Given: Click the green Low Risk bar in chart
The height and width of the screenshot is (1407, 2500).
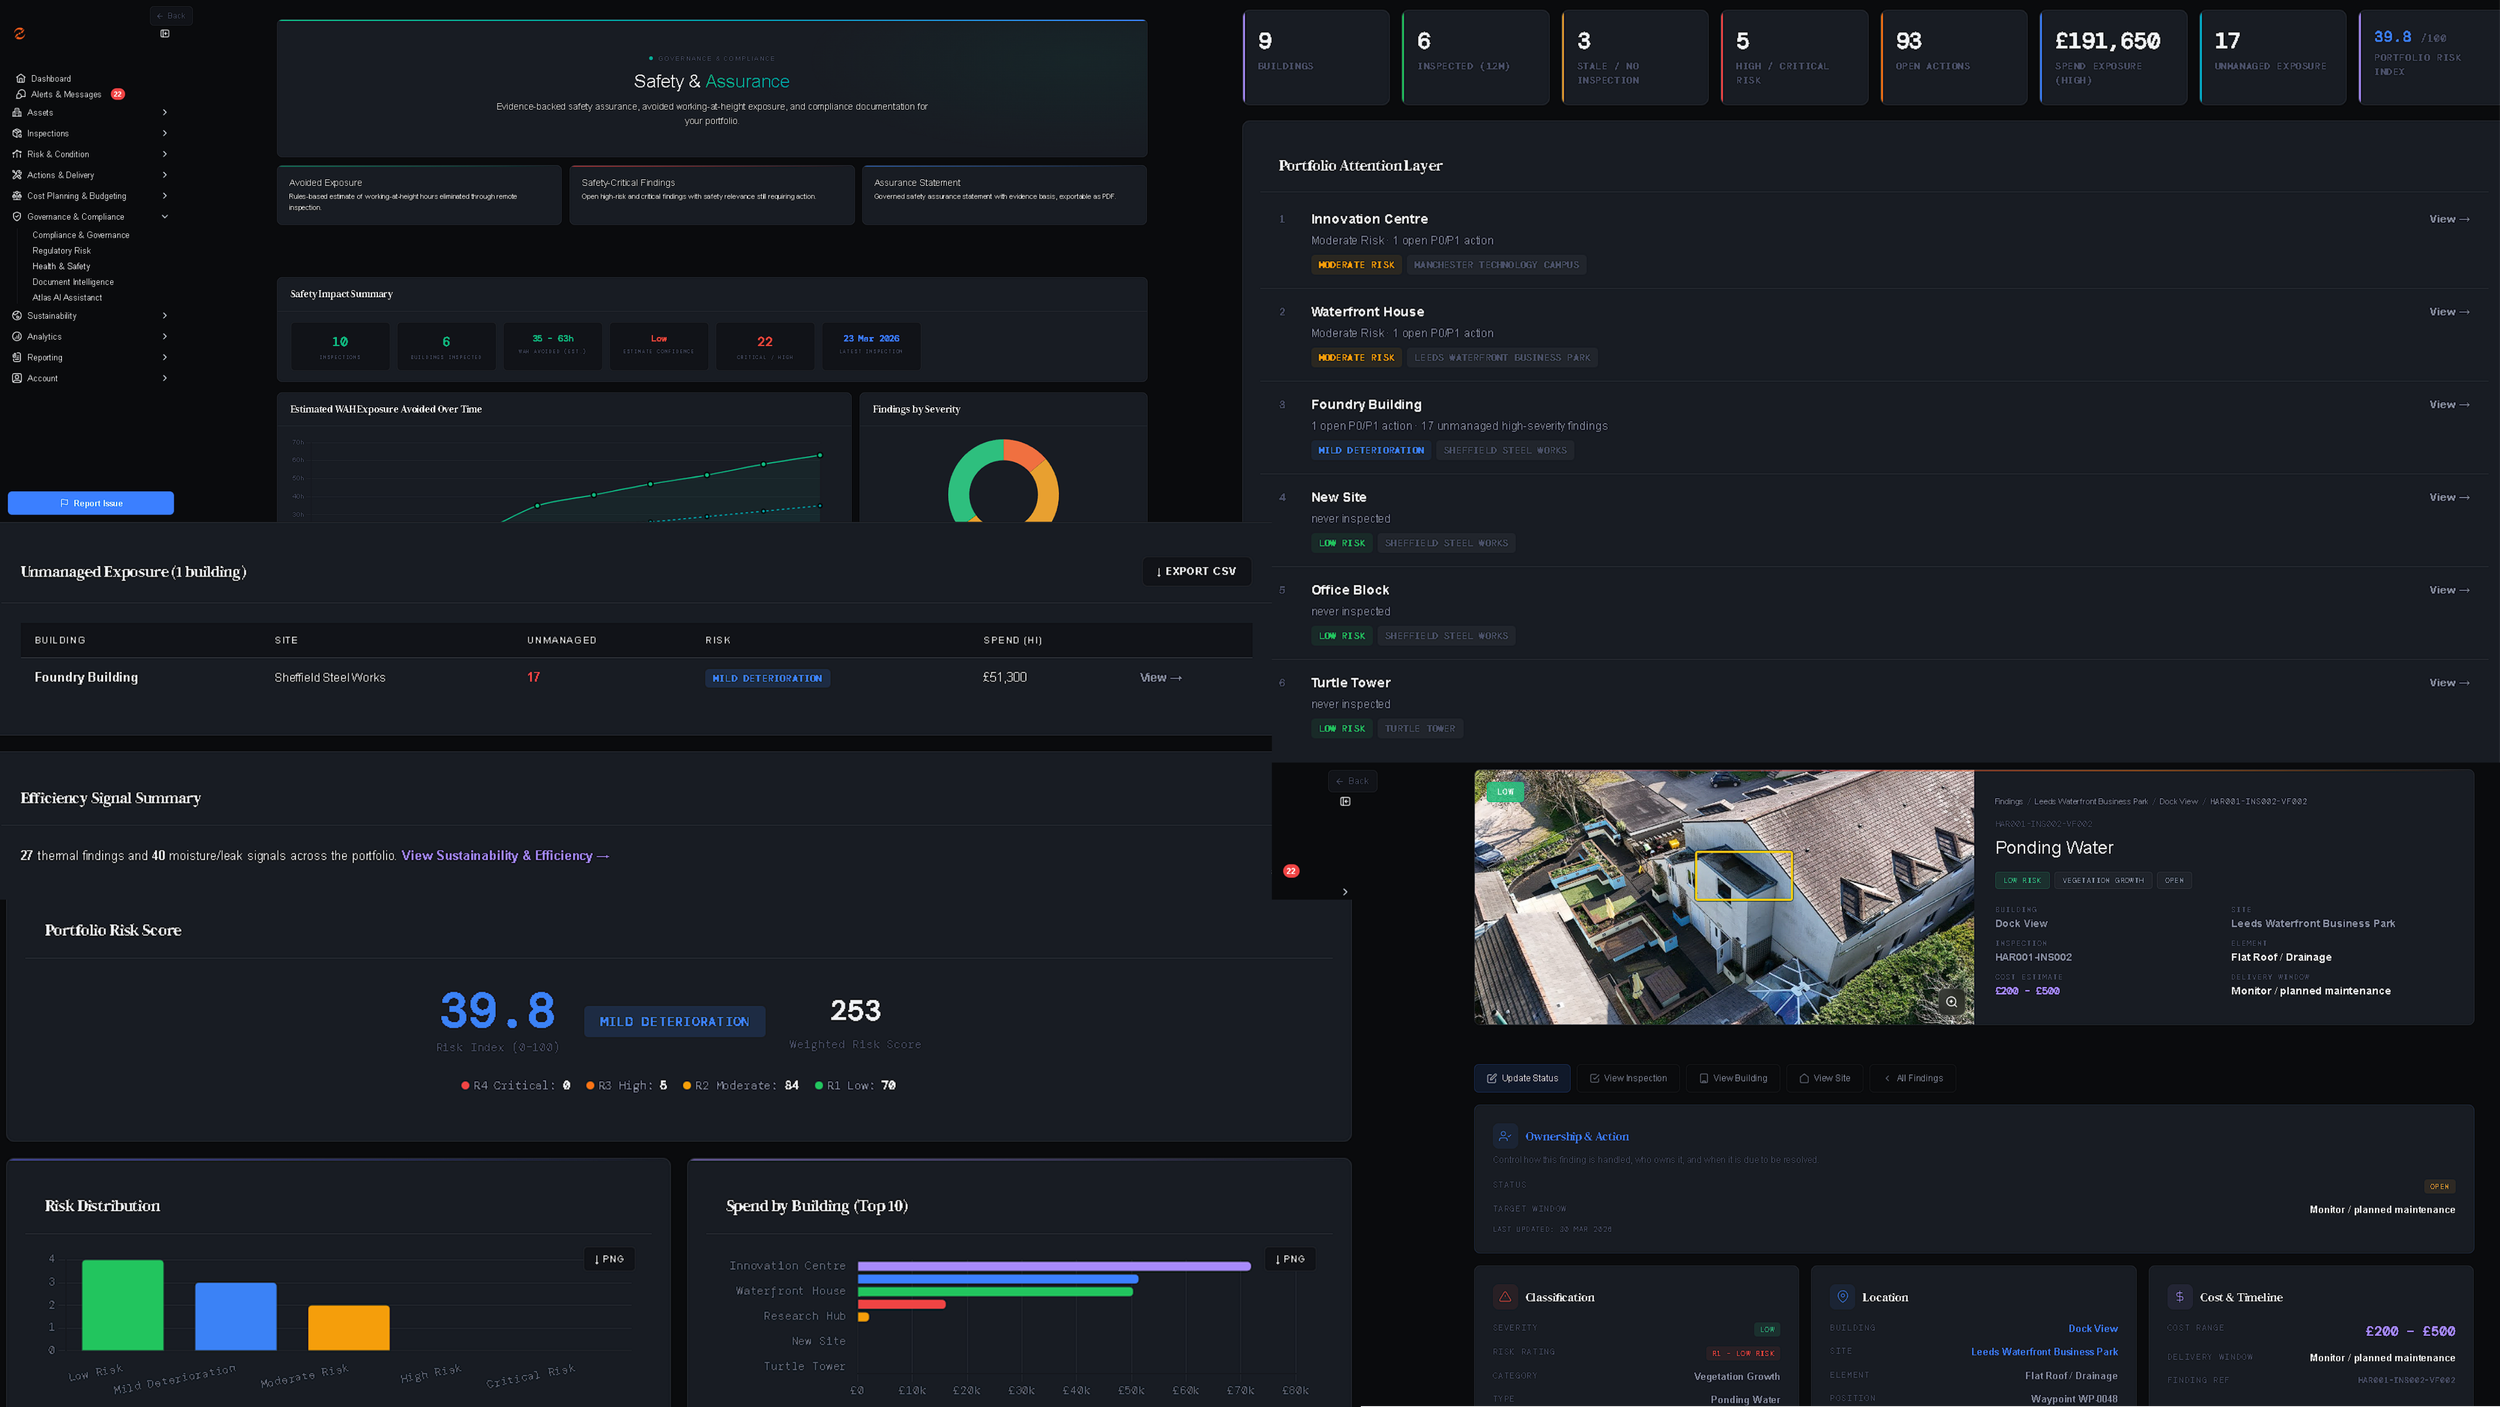Looking at the screenshot, I should click(x=122, y=1305).
